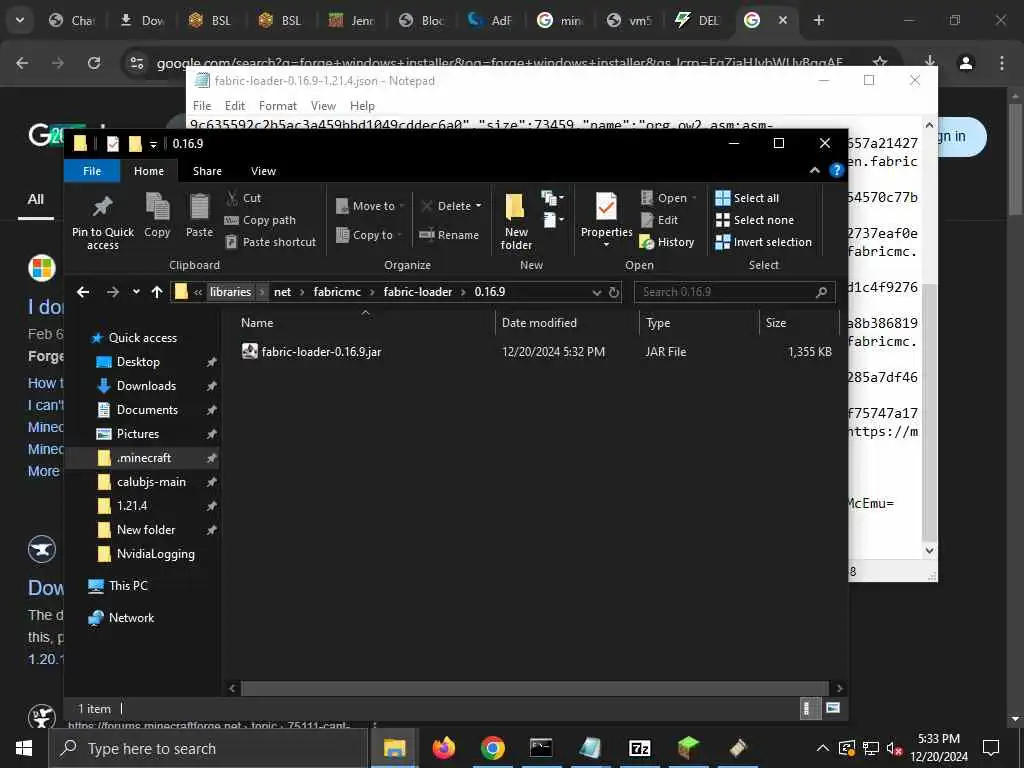Image resolution: width=1024 pixels, height=768 pixels.
Task: Click the Paste icon in ribbon
Action: click(x=199, y=207)
